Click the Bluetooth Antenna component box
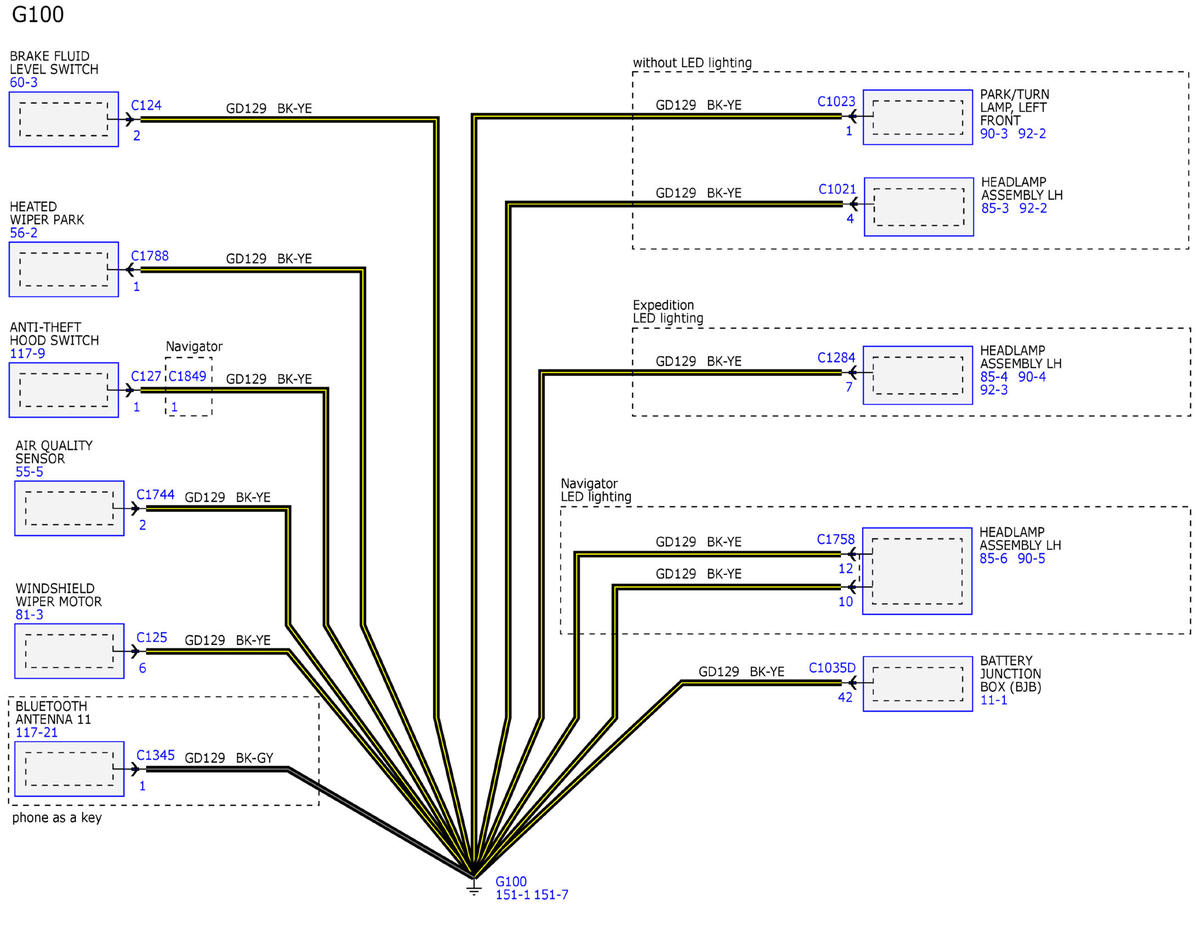 (x=68, y=768)
